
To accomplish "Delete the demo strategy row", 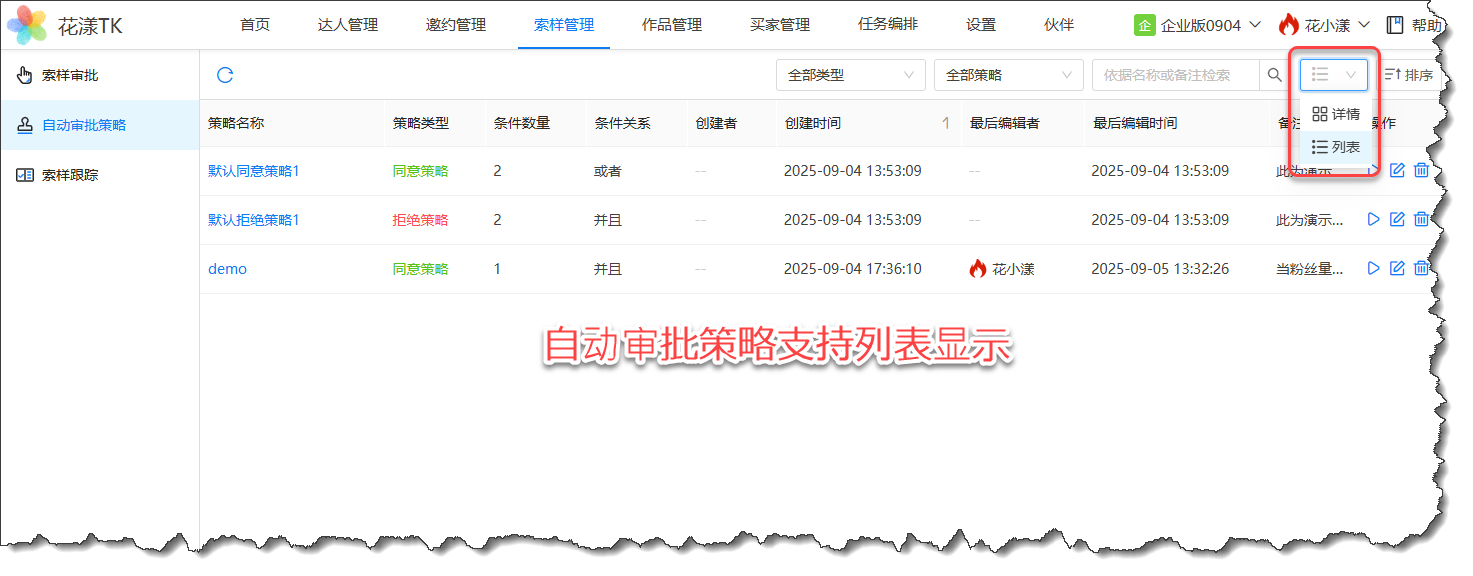I will click(x=1420, y=268).
